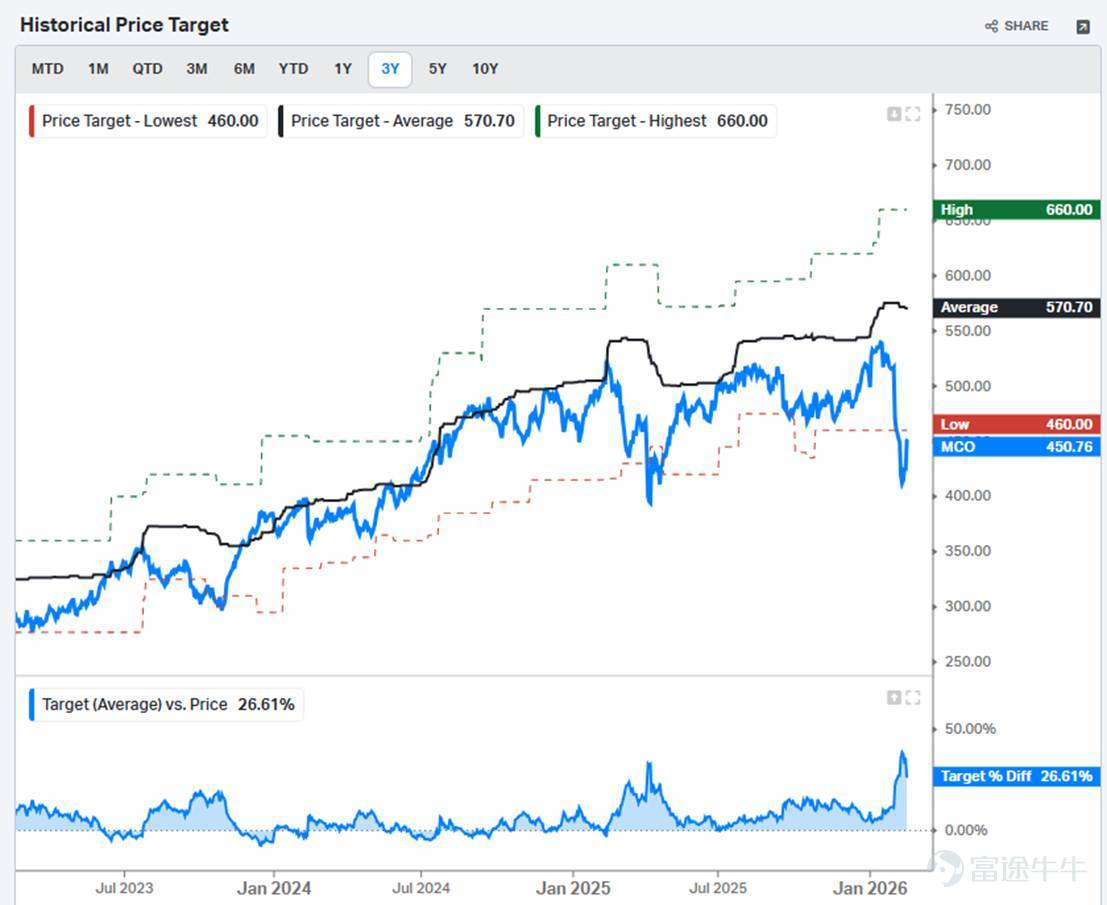Click the blue MCO 450.76 axis label
The width and height of the screenshot is (1107, 905).
(x=1017, y=447)
